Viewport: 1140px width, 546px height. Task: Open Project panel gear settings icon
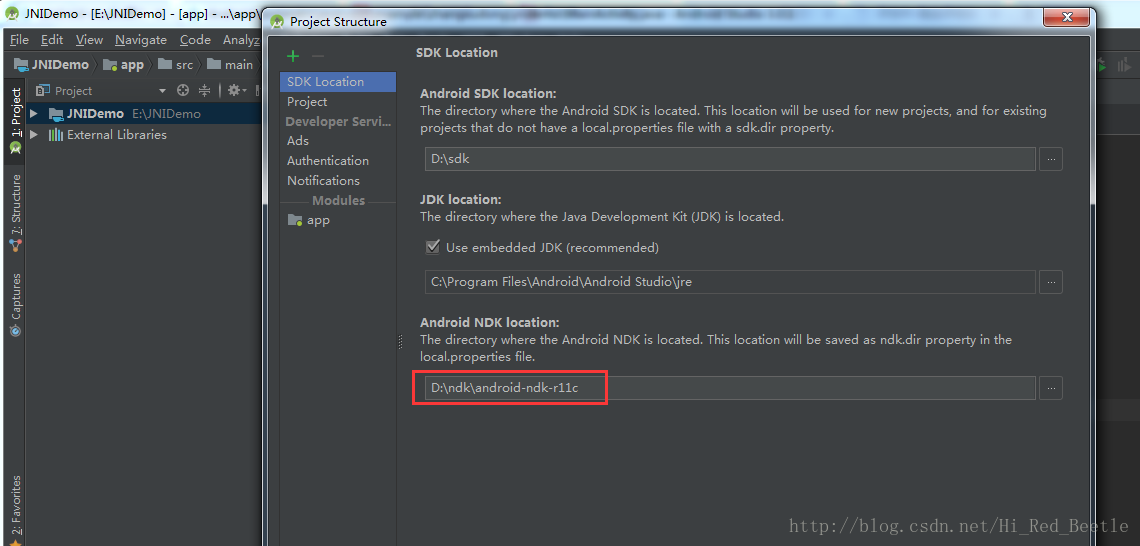[x=234, y=90]
